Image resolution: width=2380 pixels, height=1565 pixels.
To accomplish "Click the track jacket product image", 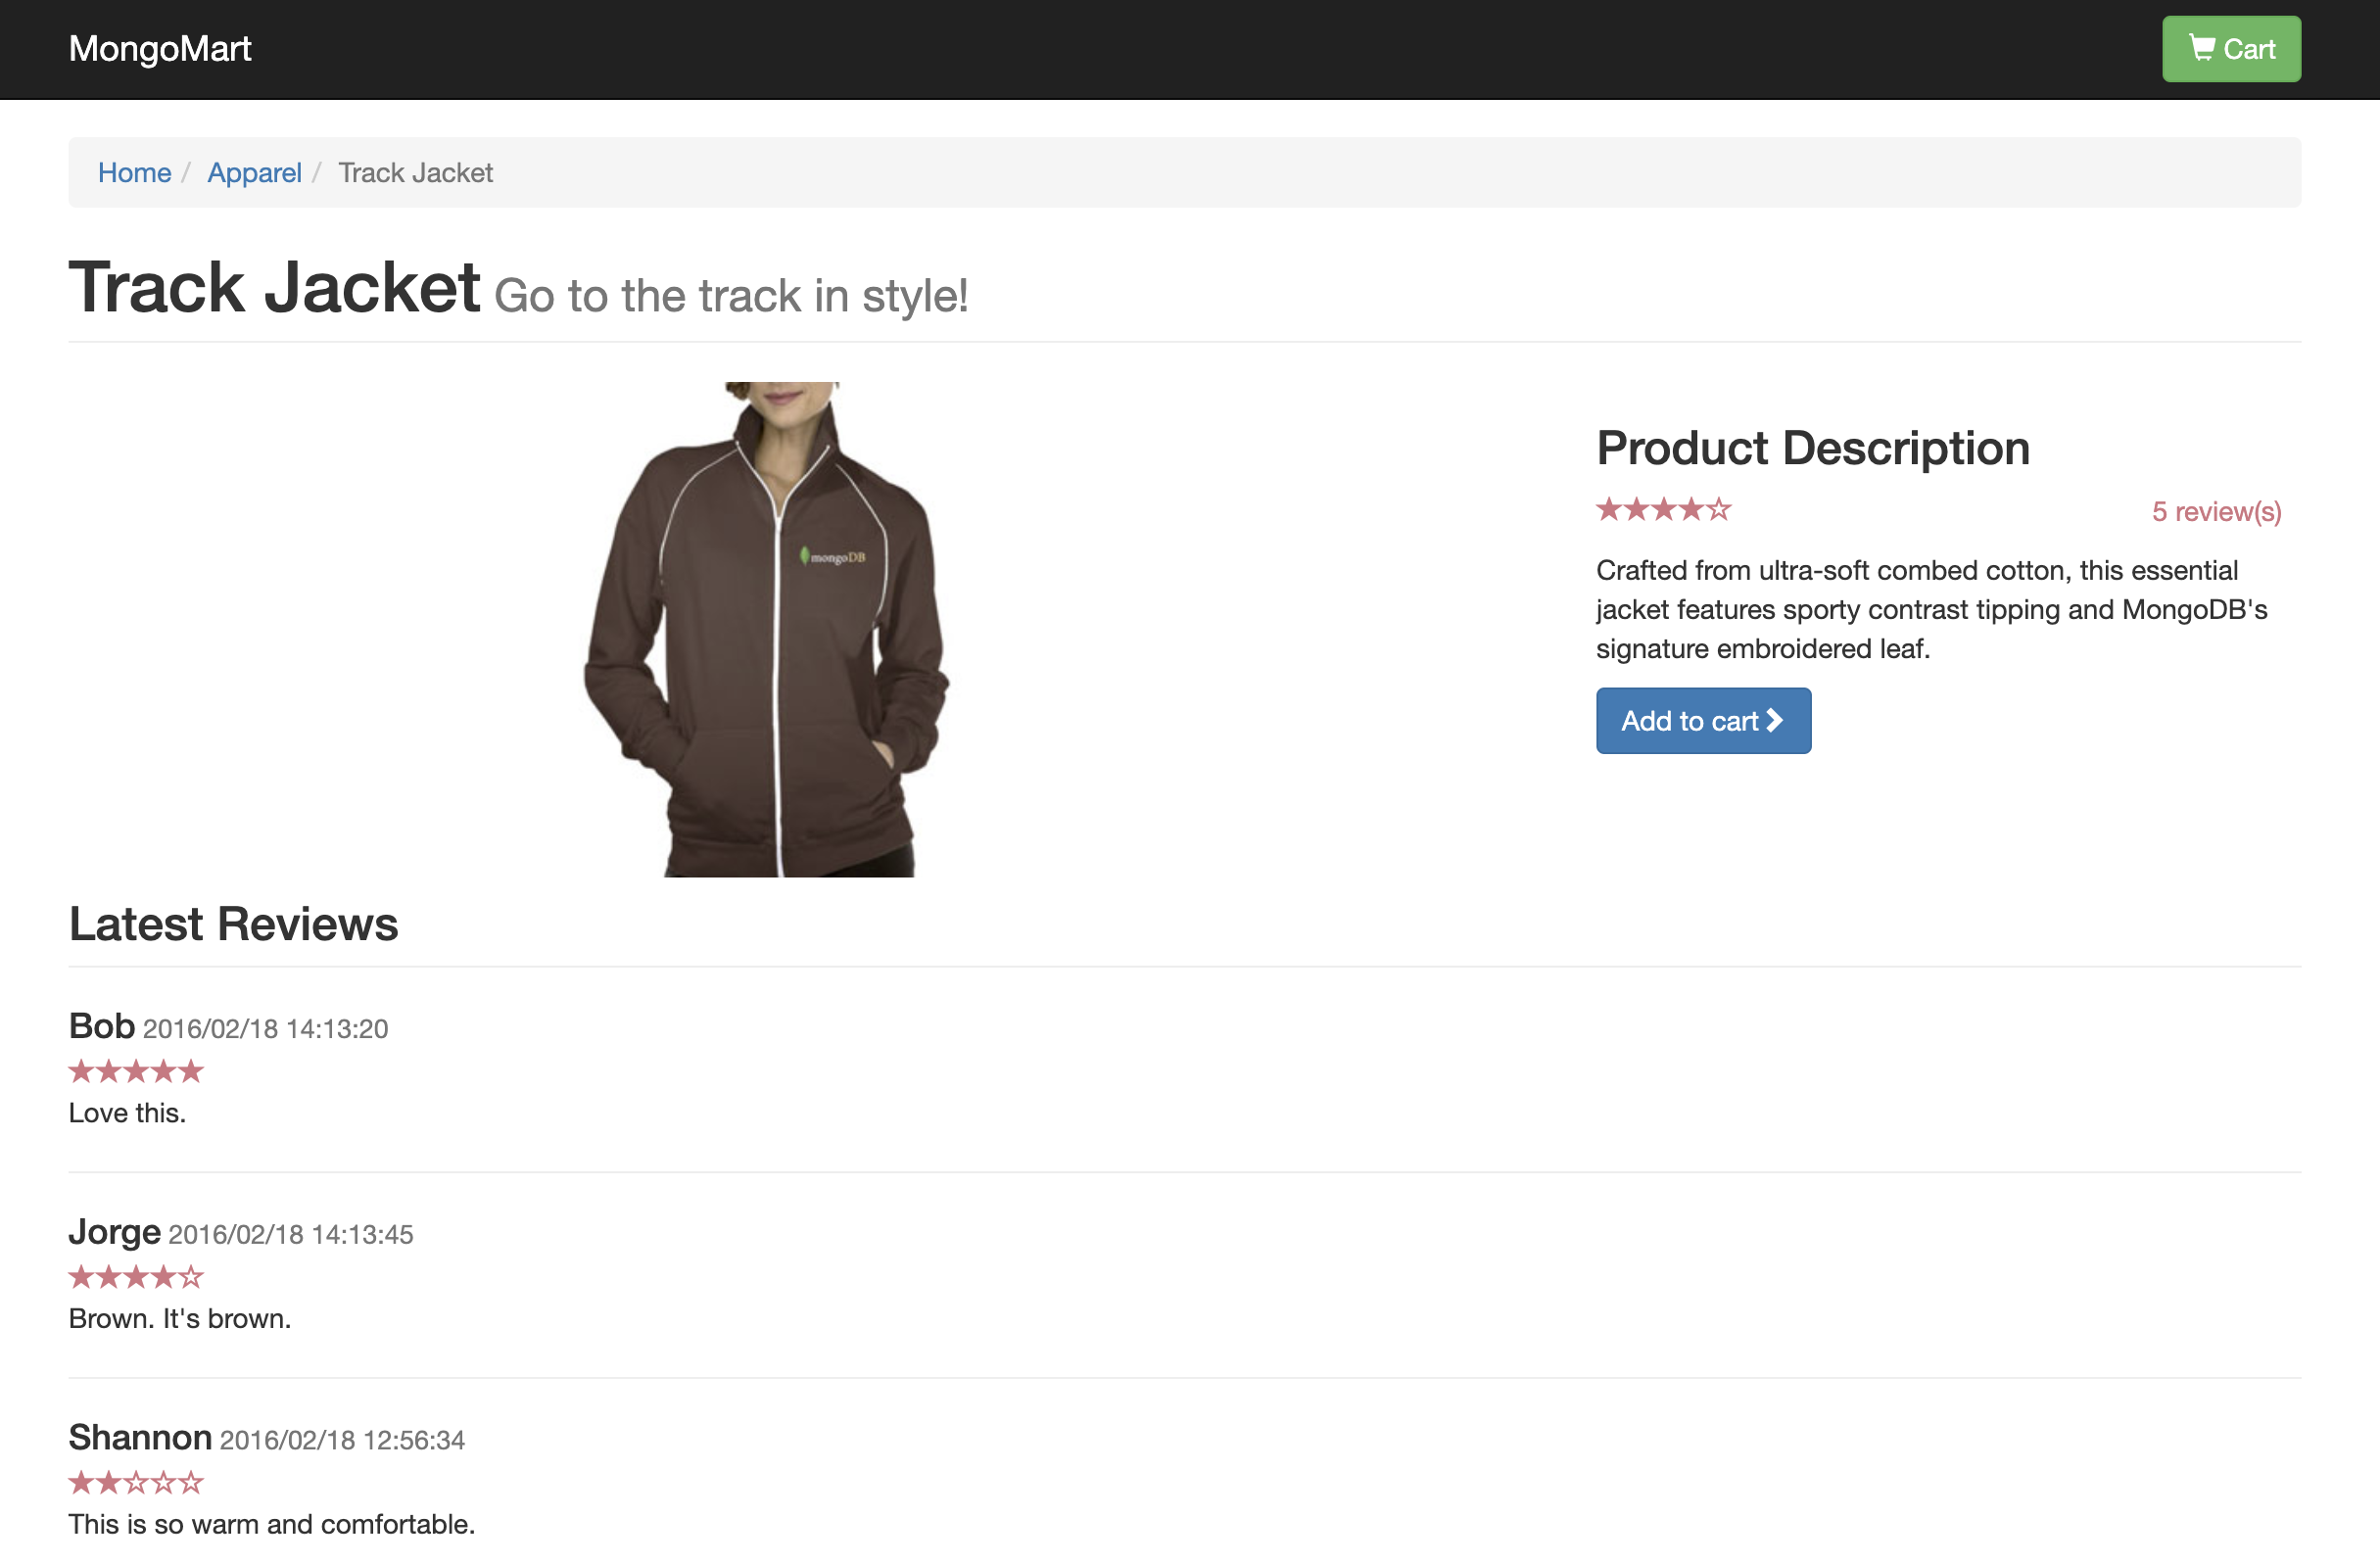I will [x=767, y=630].
